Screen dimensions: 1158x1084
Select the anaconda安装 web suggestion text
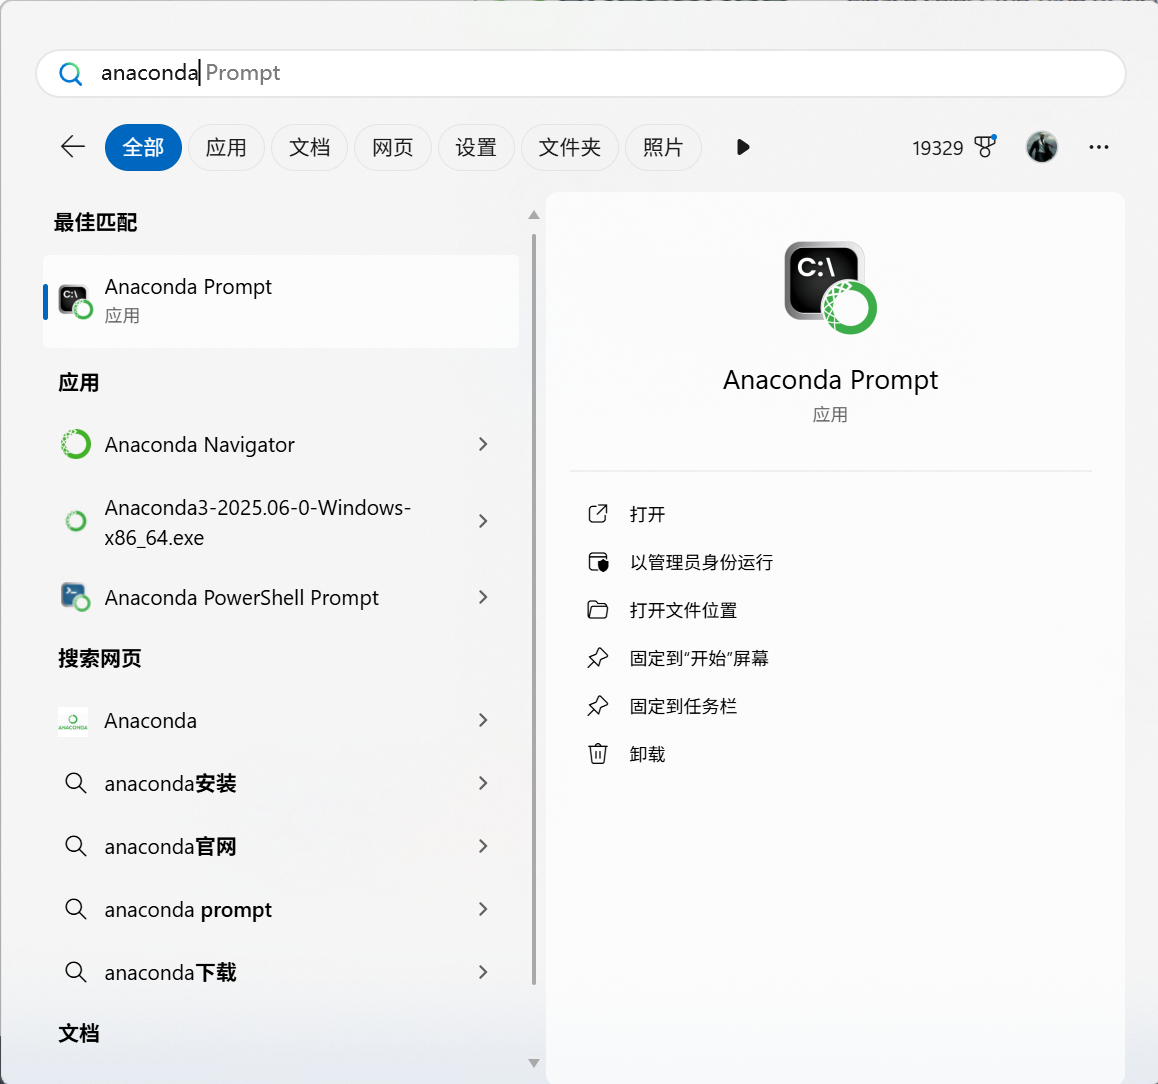170,783
